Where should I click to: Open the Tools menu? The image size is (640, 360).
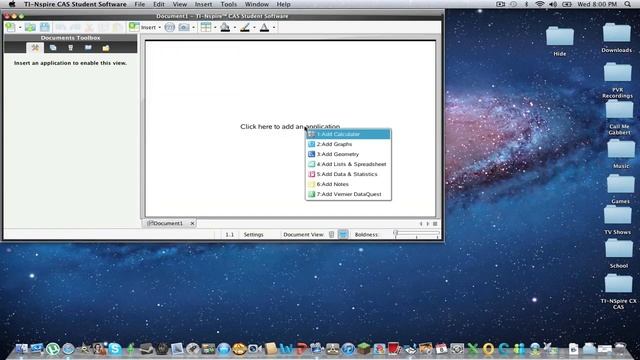[229, 4]
